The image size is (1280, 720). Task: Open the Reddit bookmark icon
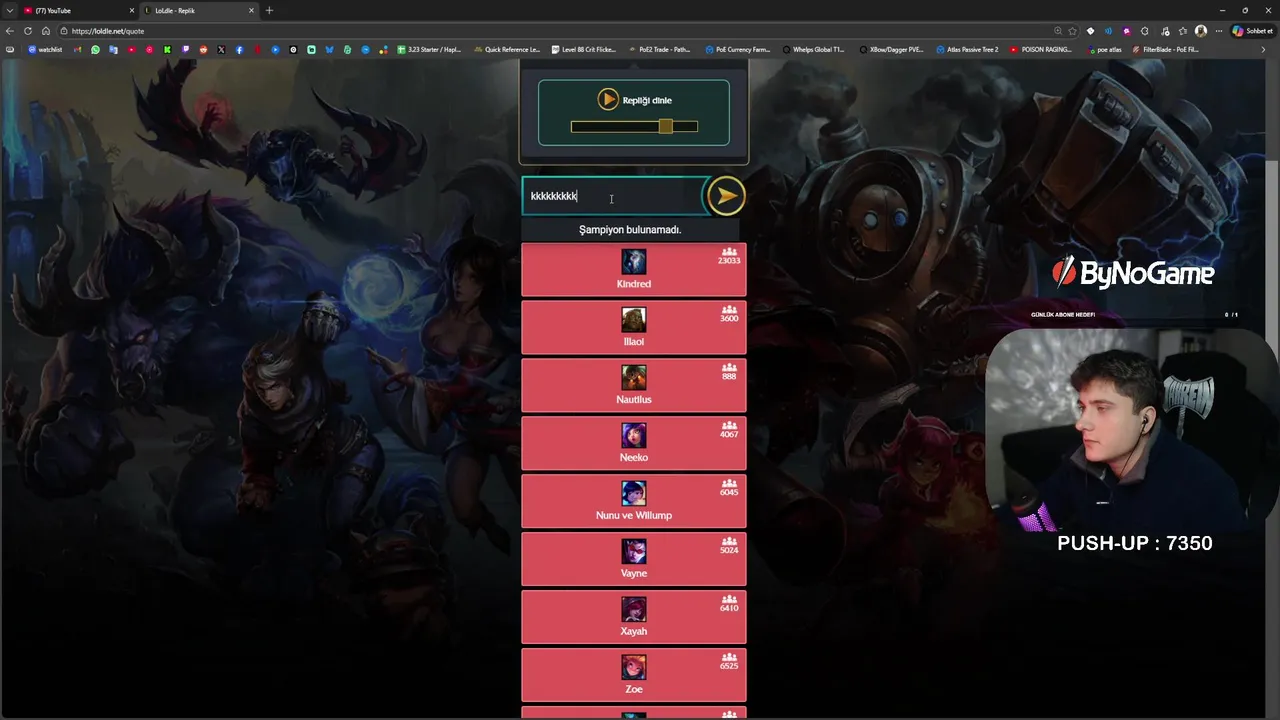pos(203,49)
